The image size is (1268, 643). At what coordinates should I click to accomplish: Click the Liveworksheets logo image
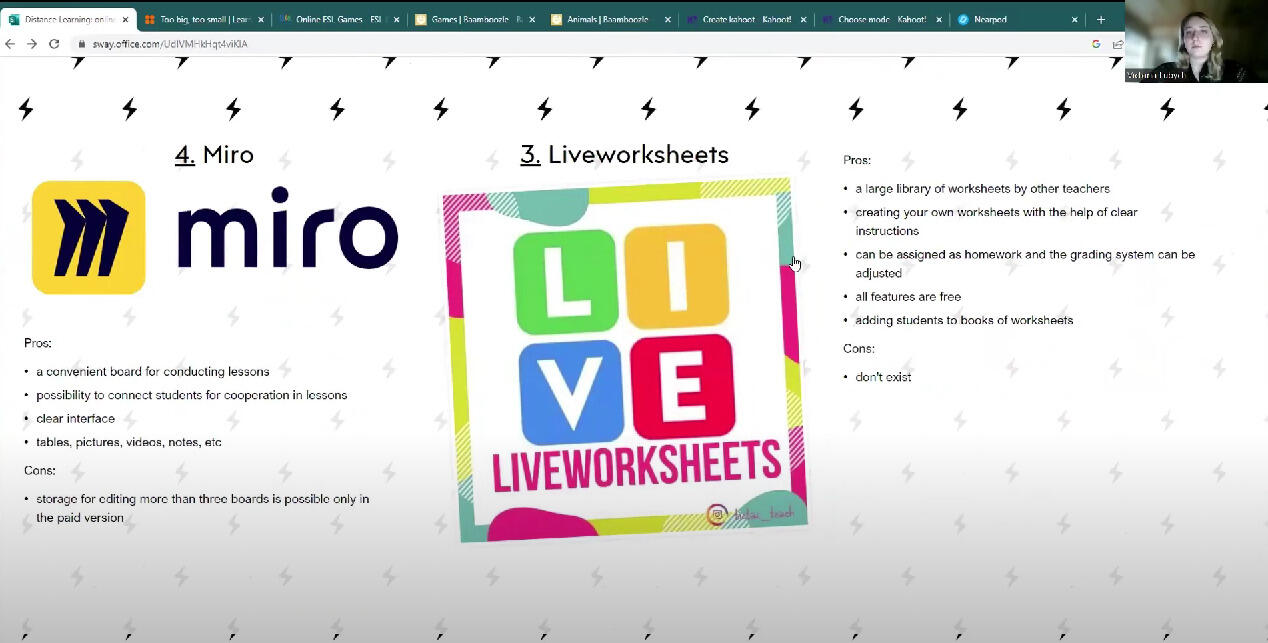click(624, 359)
